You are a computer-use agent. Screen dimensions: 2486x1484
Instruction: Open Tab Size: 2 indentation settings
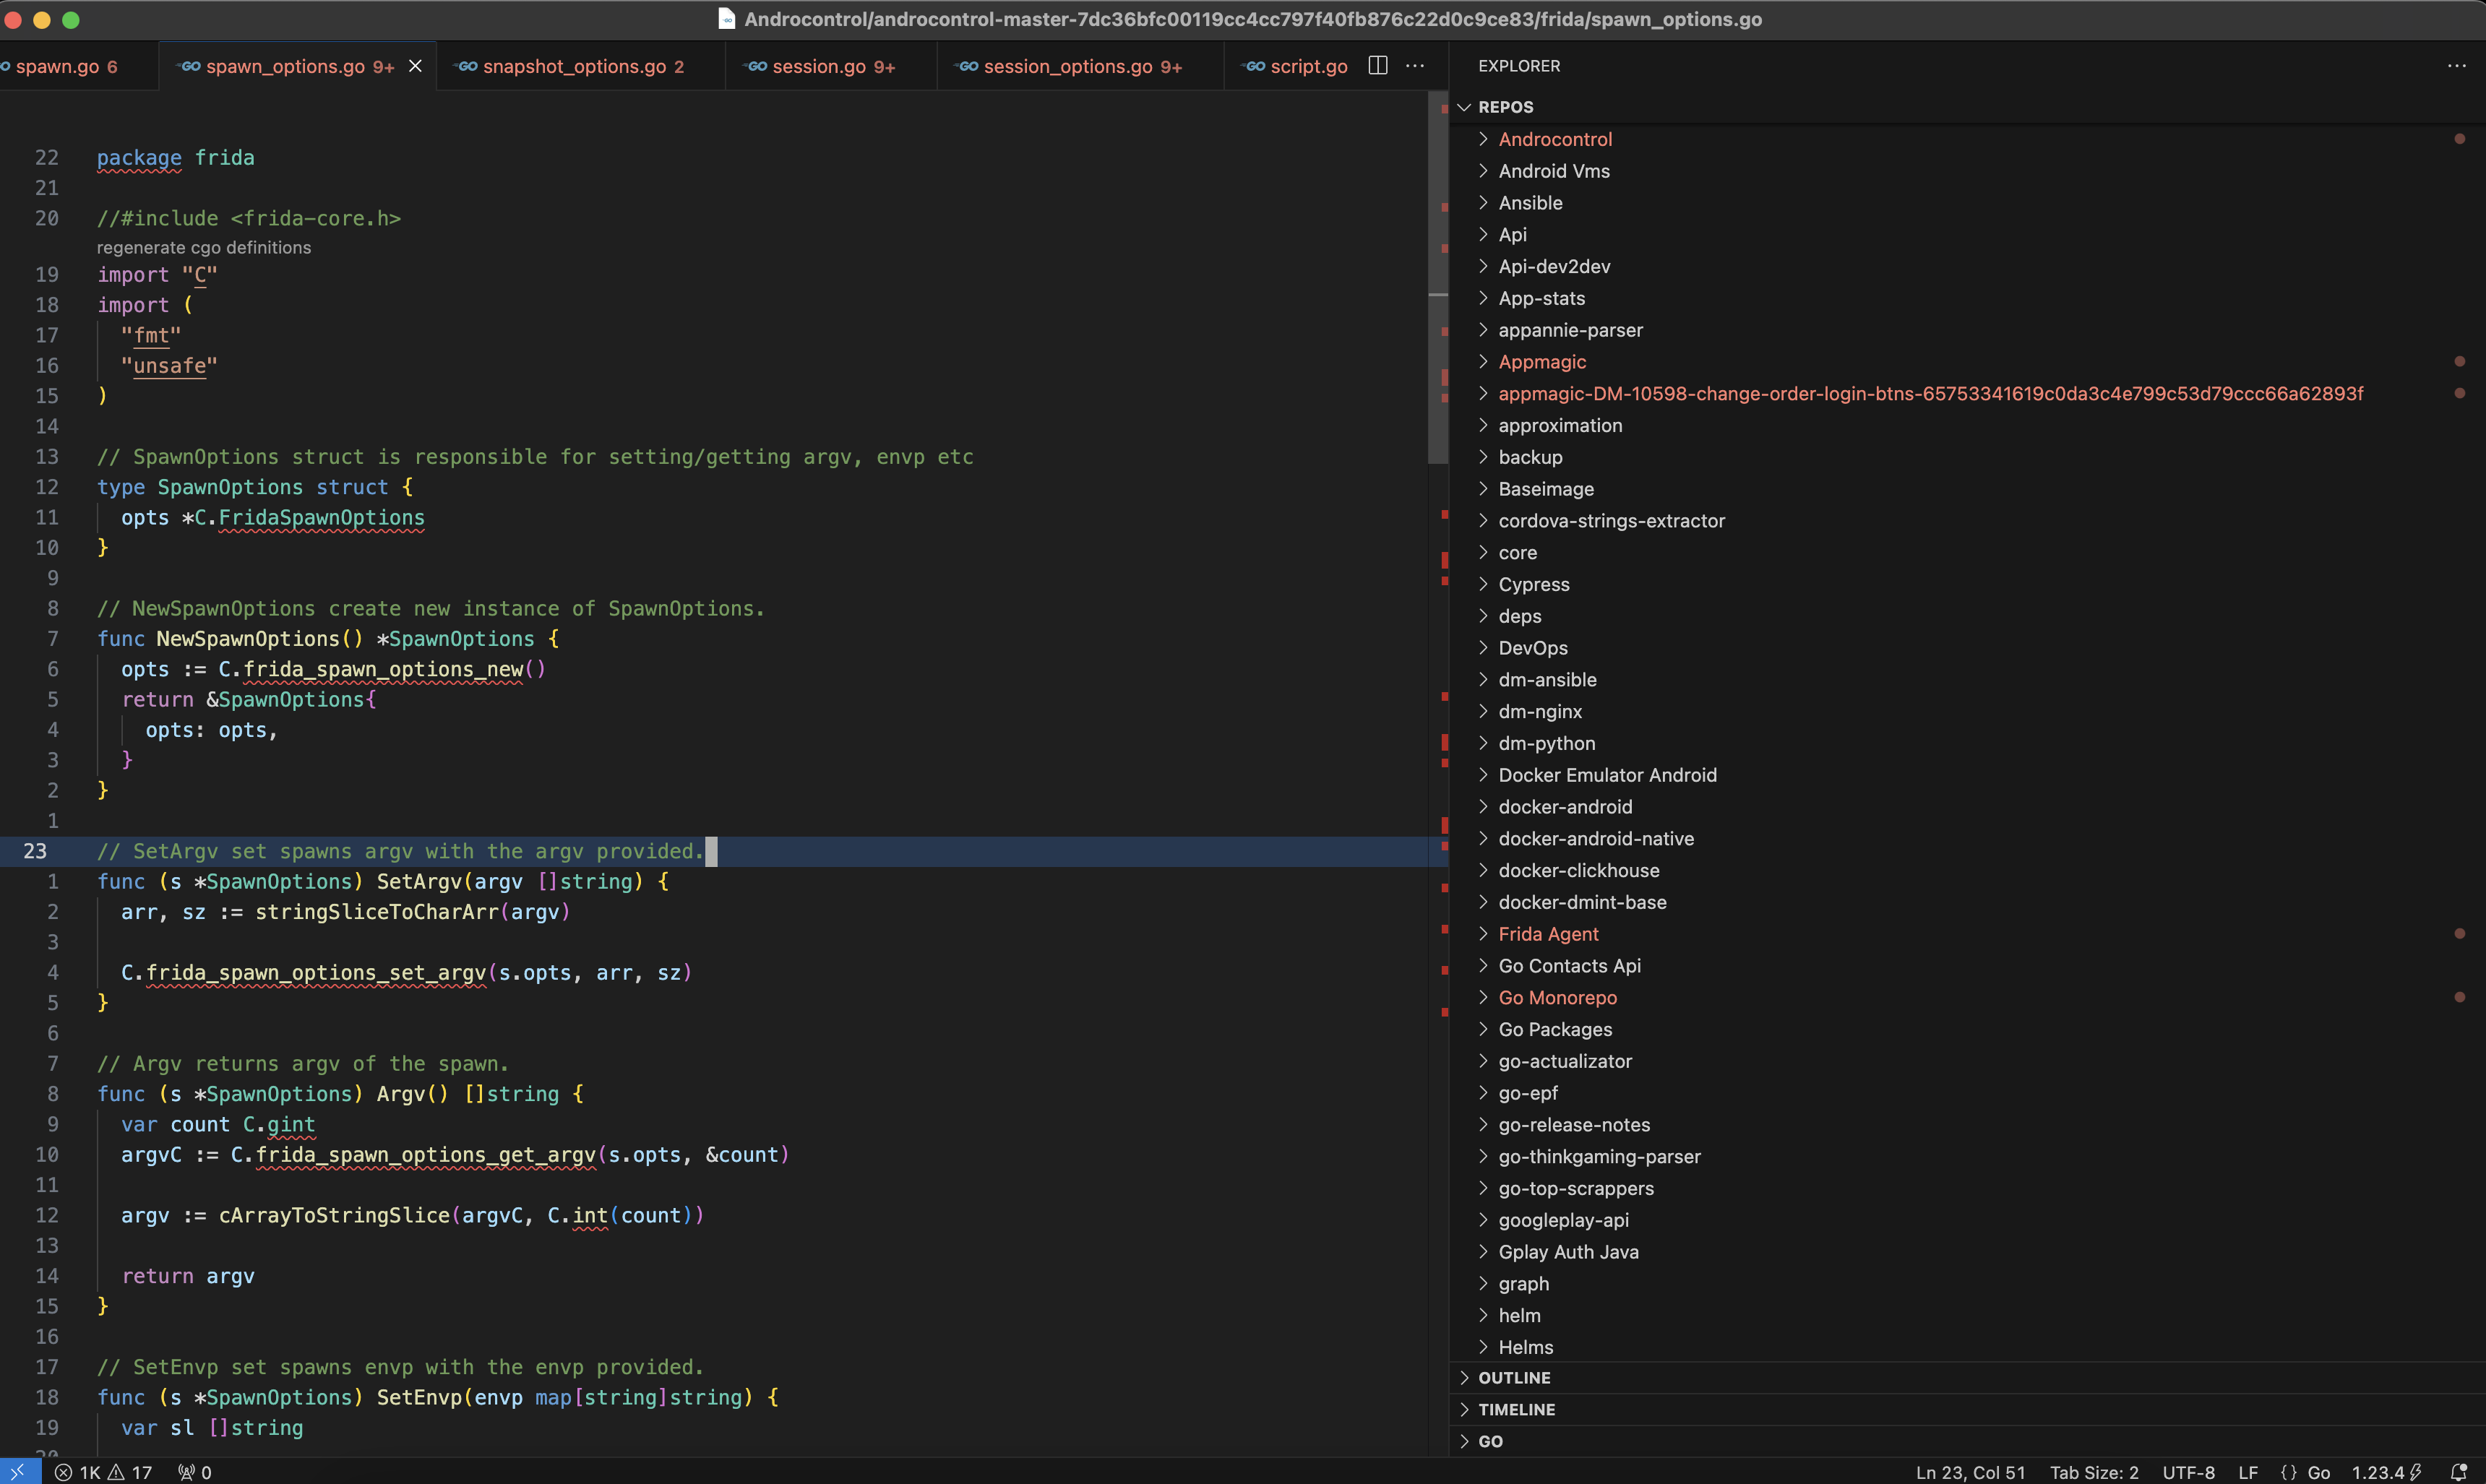click(2094, 1472)
